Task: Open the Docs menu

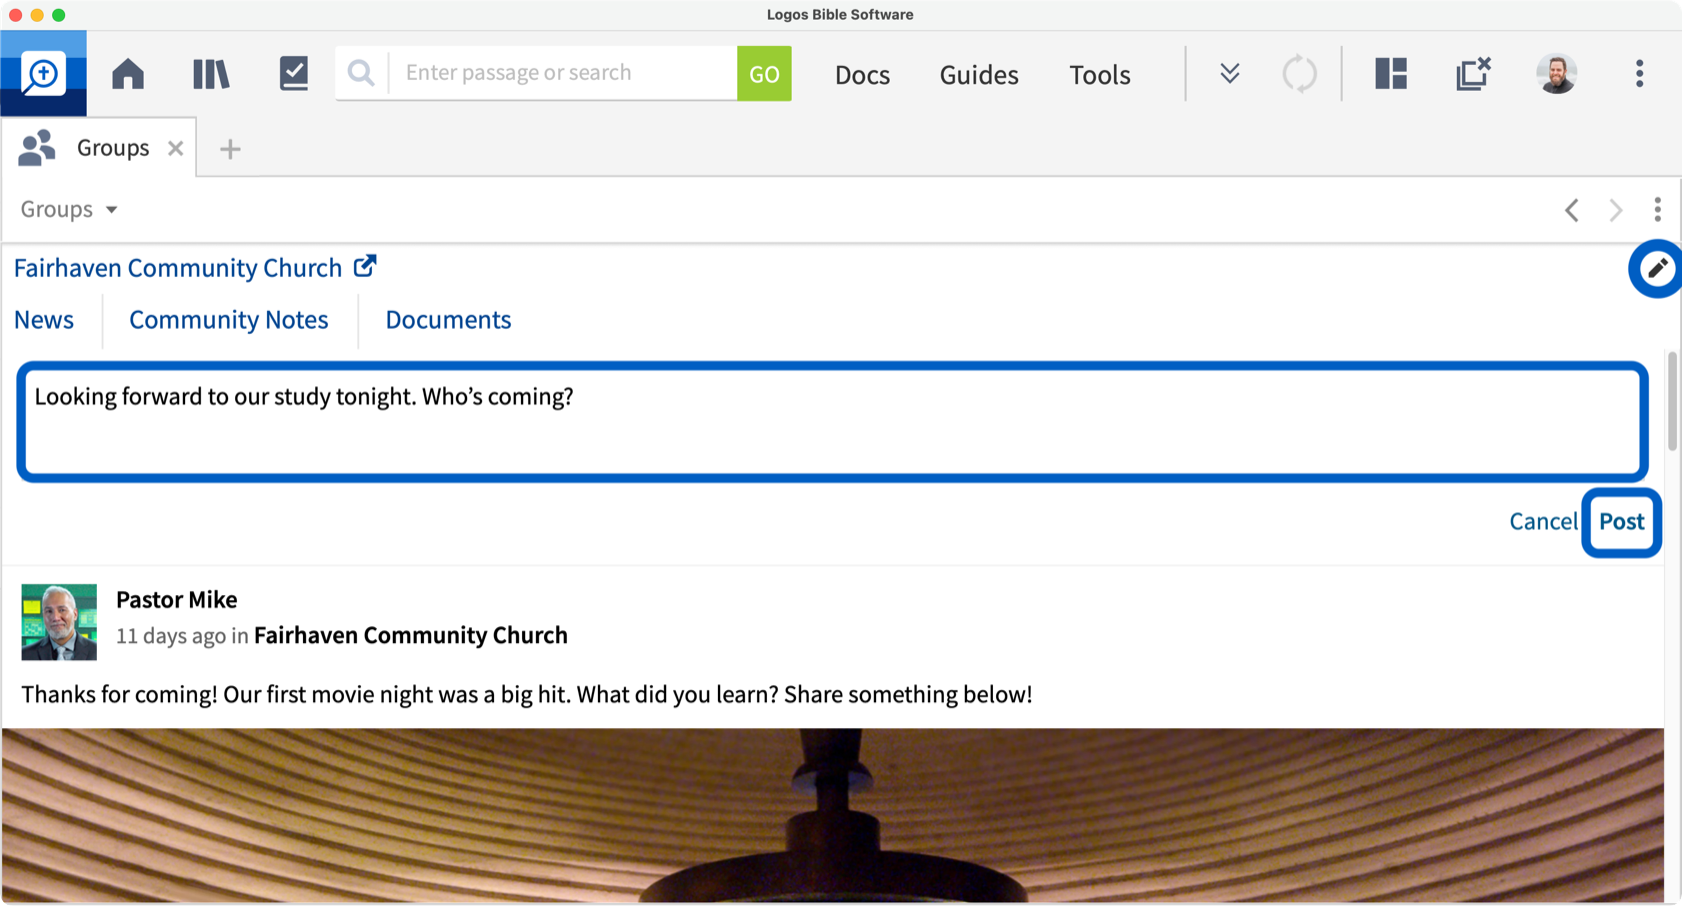Action: coord(862,75)
